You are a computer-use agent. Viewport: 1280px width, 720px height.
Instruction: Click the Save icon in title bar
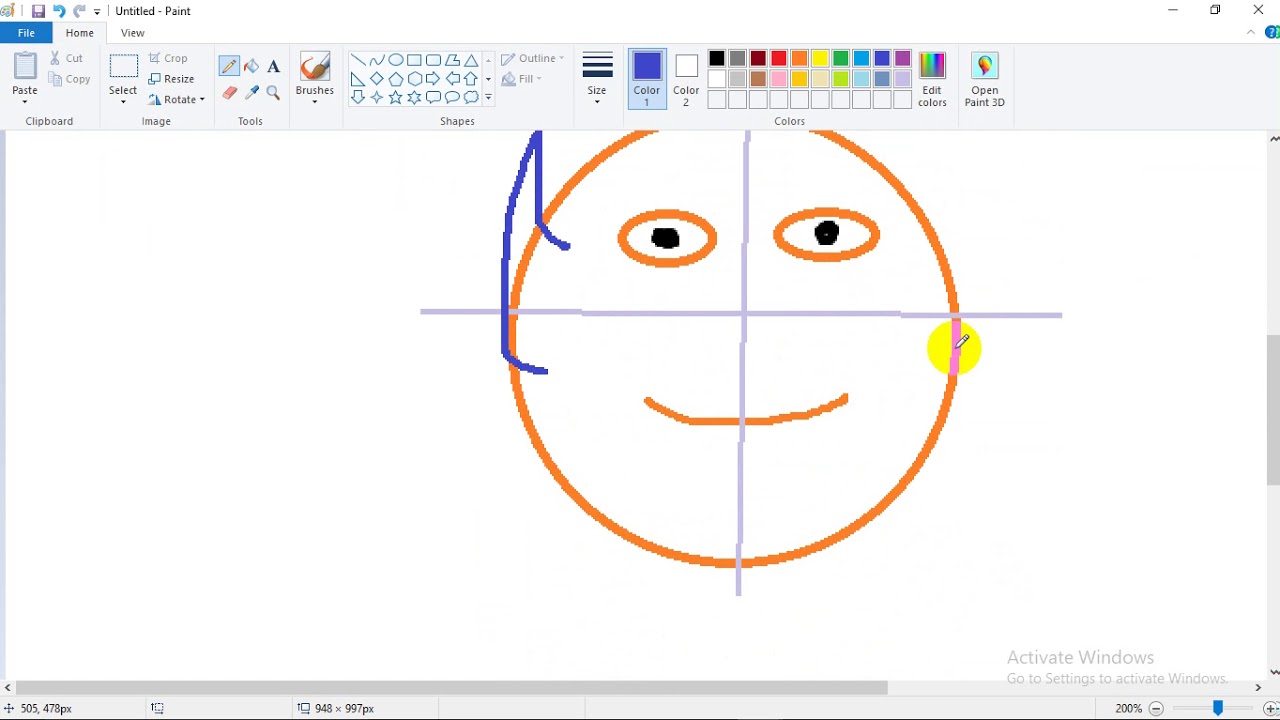pyautogui.click(x=38, y=11)
